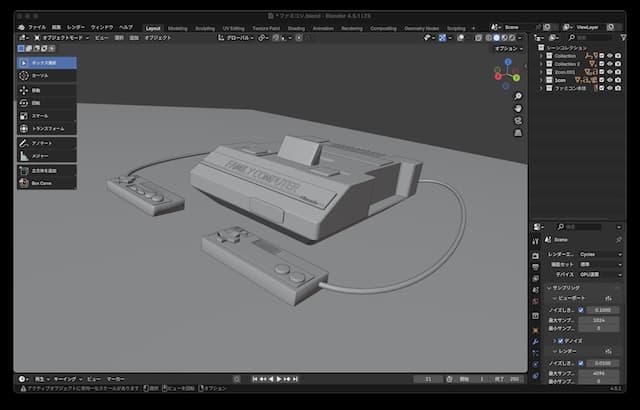Switch to the Modeling workspace tab
This screenshot has width=640, height=410.
click(178, 29)
